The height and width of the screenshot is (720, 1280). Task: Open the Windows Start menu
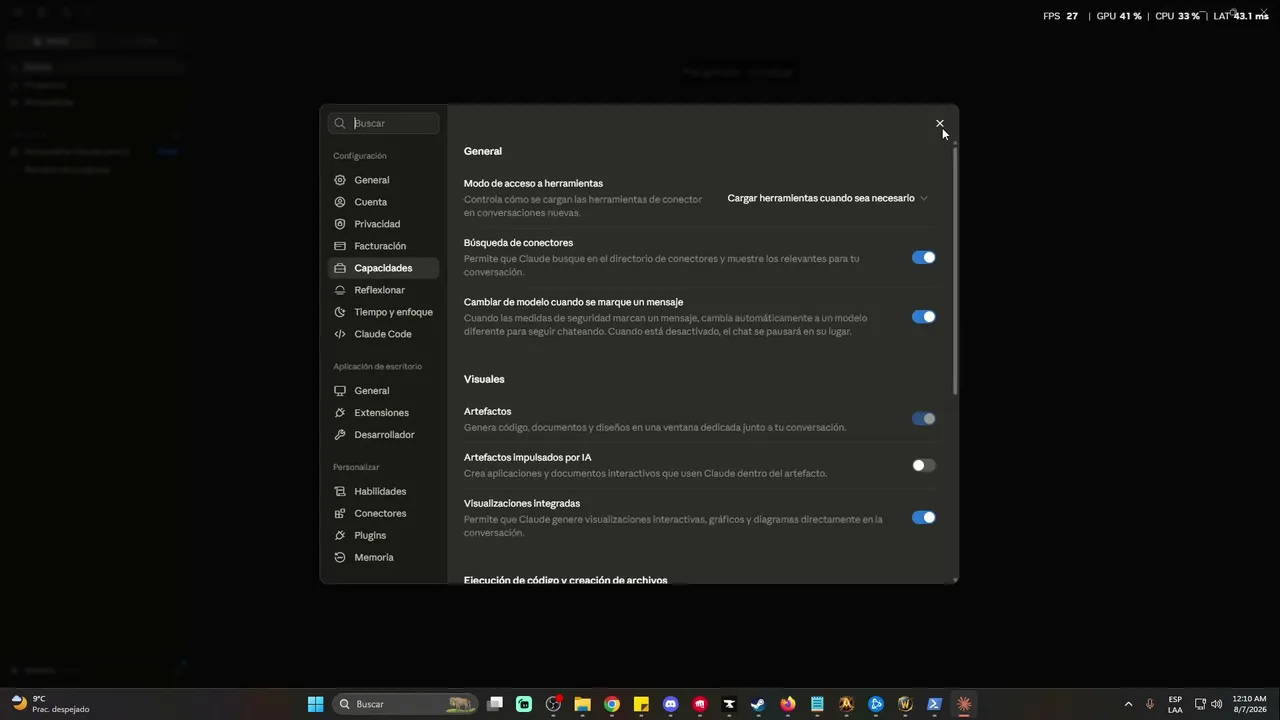[x=315, y=704]
